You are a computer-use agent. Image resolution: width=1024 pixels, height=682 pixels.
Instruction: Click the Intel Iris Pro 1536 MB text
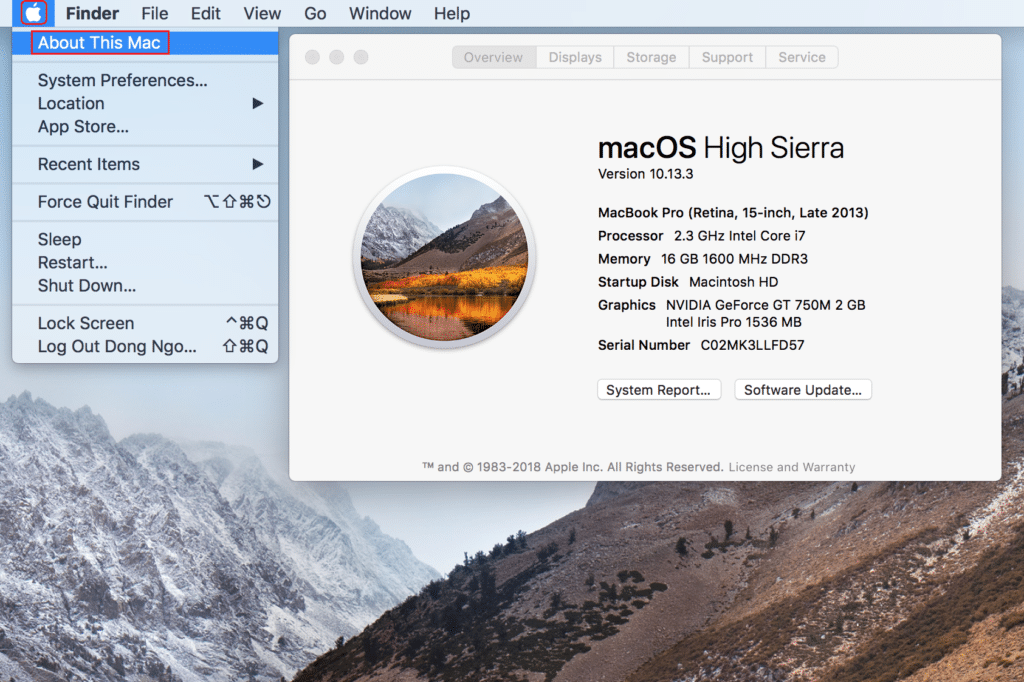(x=734, y=322)
